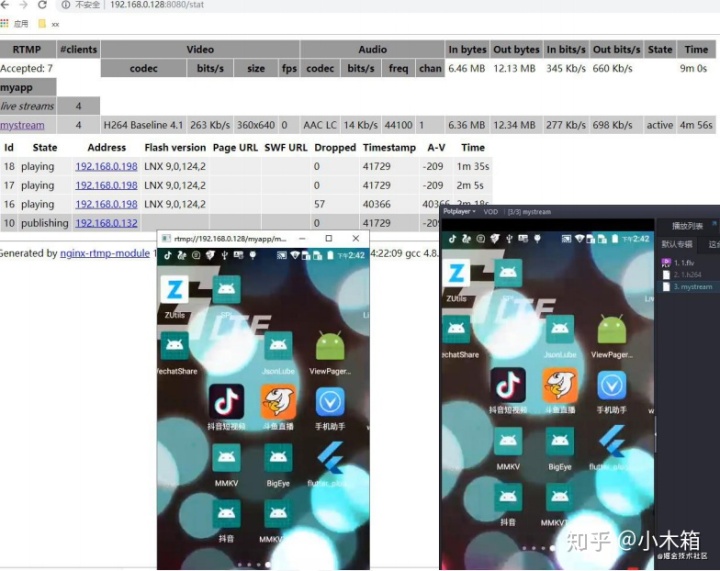Image resolution: width=720 pixels, height=571 pixels.
Task: Maximize the rtmp player window
Action: (329, 239)
